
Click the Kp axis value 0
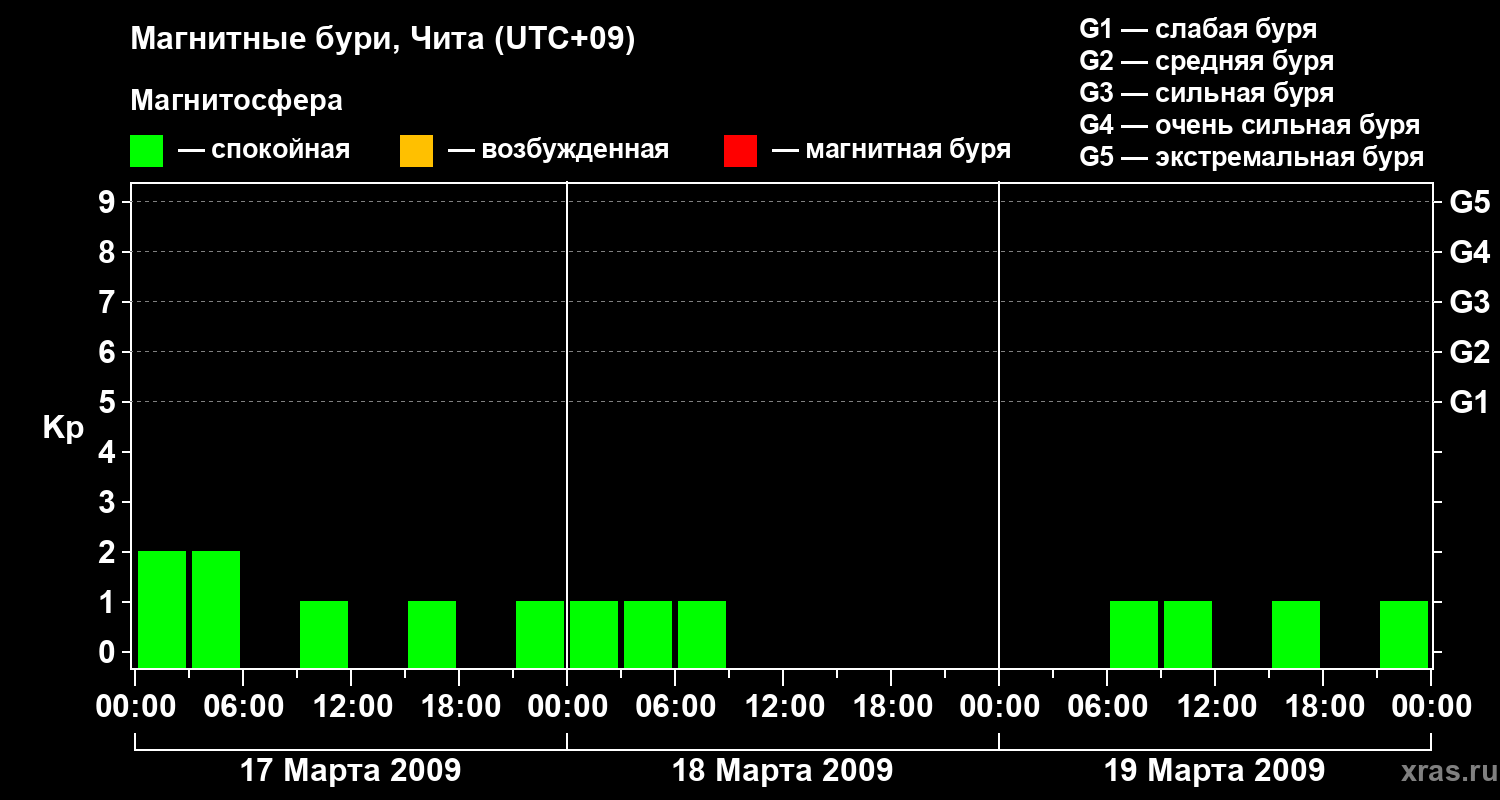(x=109, y=653)
